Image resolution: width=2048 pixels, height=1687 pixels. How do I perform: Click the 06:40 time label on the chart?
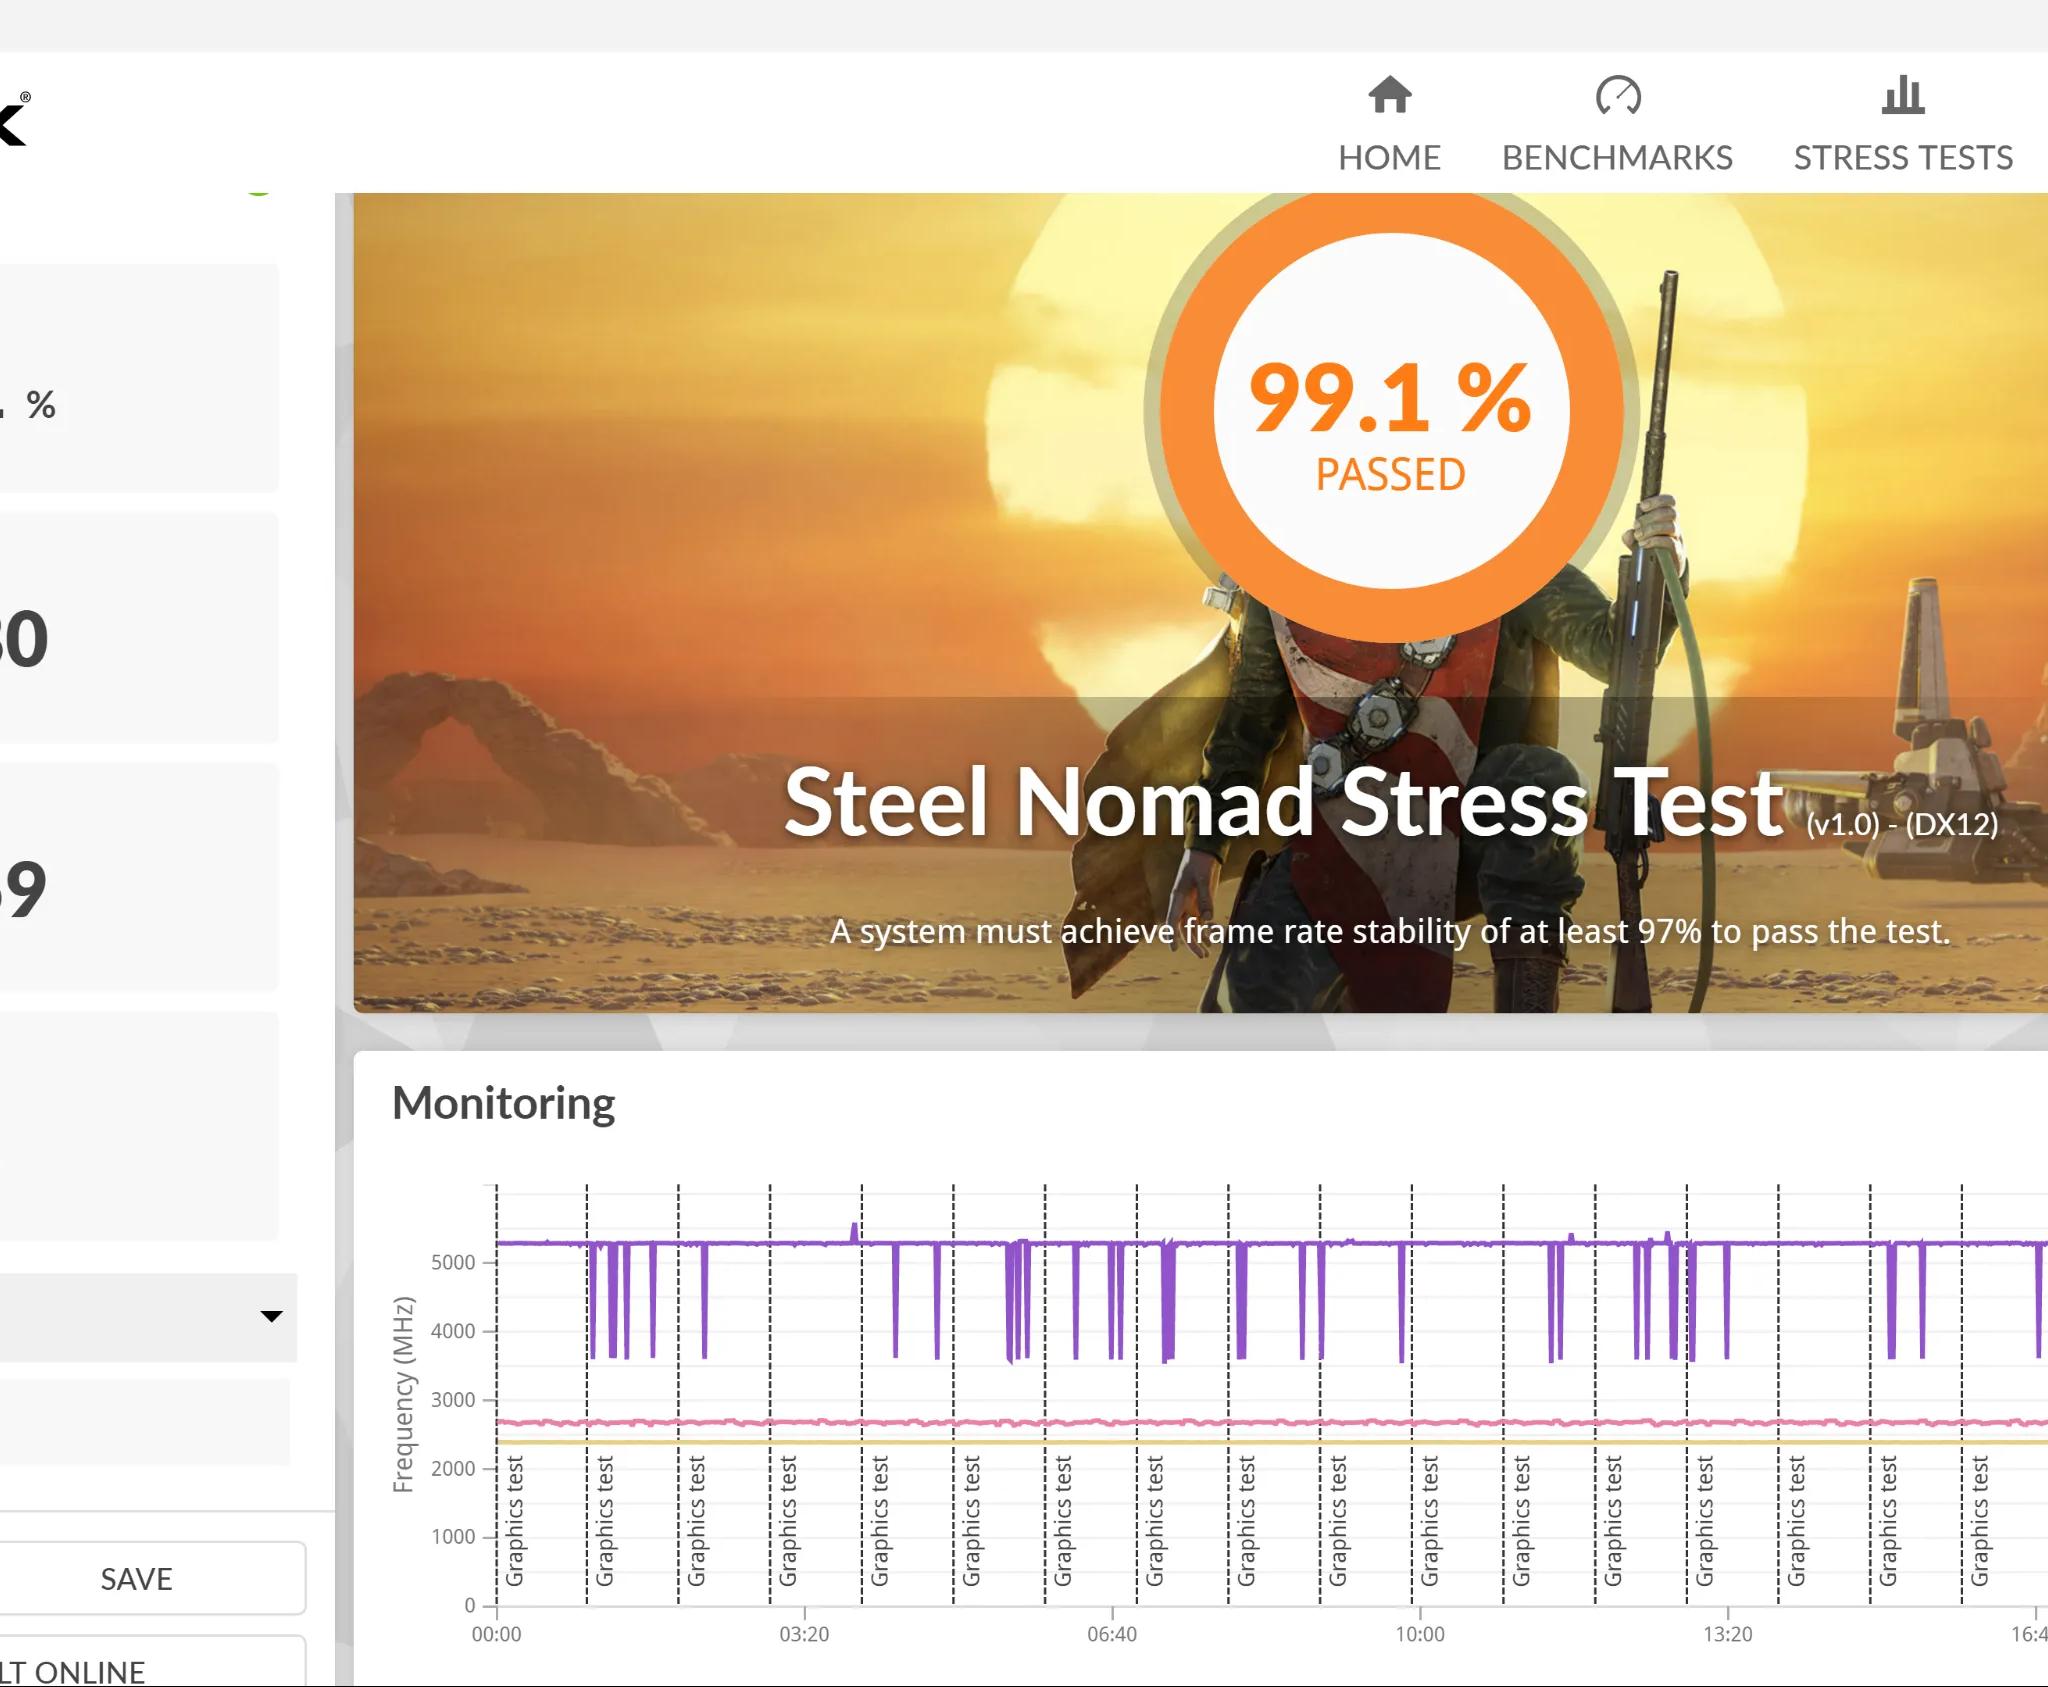(x=1112, y=1634)
